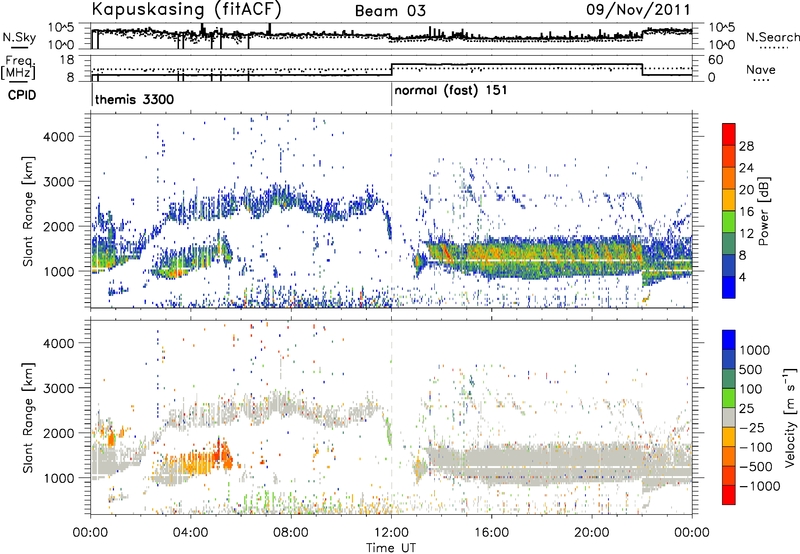Select the Velocity [m s-1] colorbar title
800x554 pixels.
pos(790,417)
